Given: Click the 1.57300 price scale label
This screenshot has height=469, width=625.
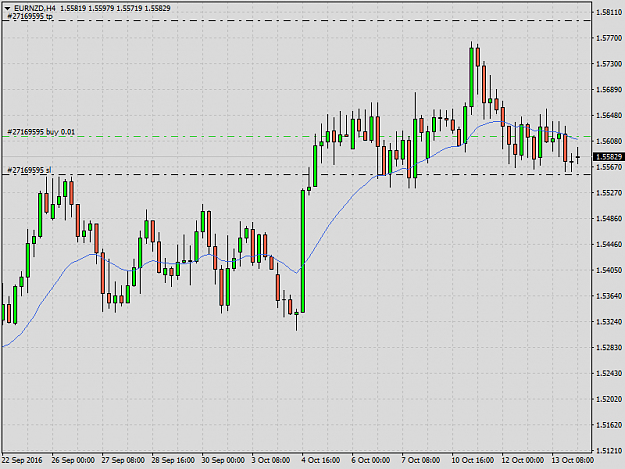Looking at the screenshot, I should (609, 64).
